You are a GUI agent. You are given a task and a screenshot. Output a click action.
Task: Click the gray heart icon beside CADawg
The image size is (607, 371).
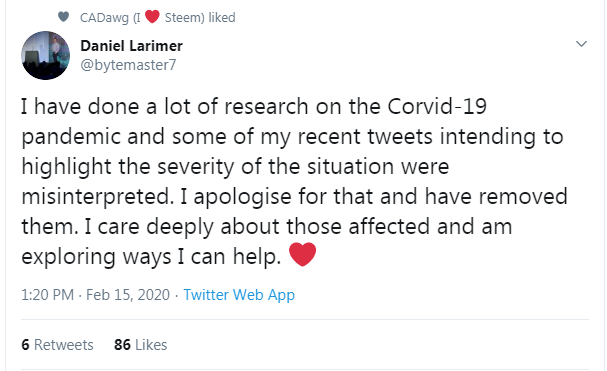coord(63,17)
